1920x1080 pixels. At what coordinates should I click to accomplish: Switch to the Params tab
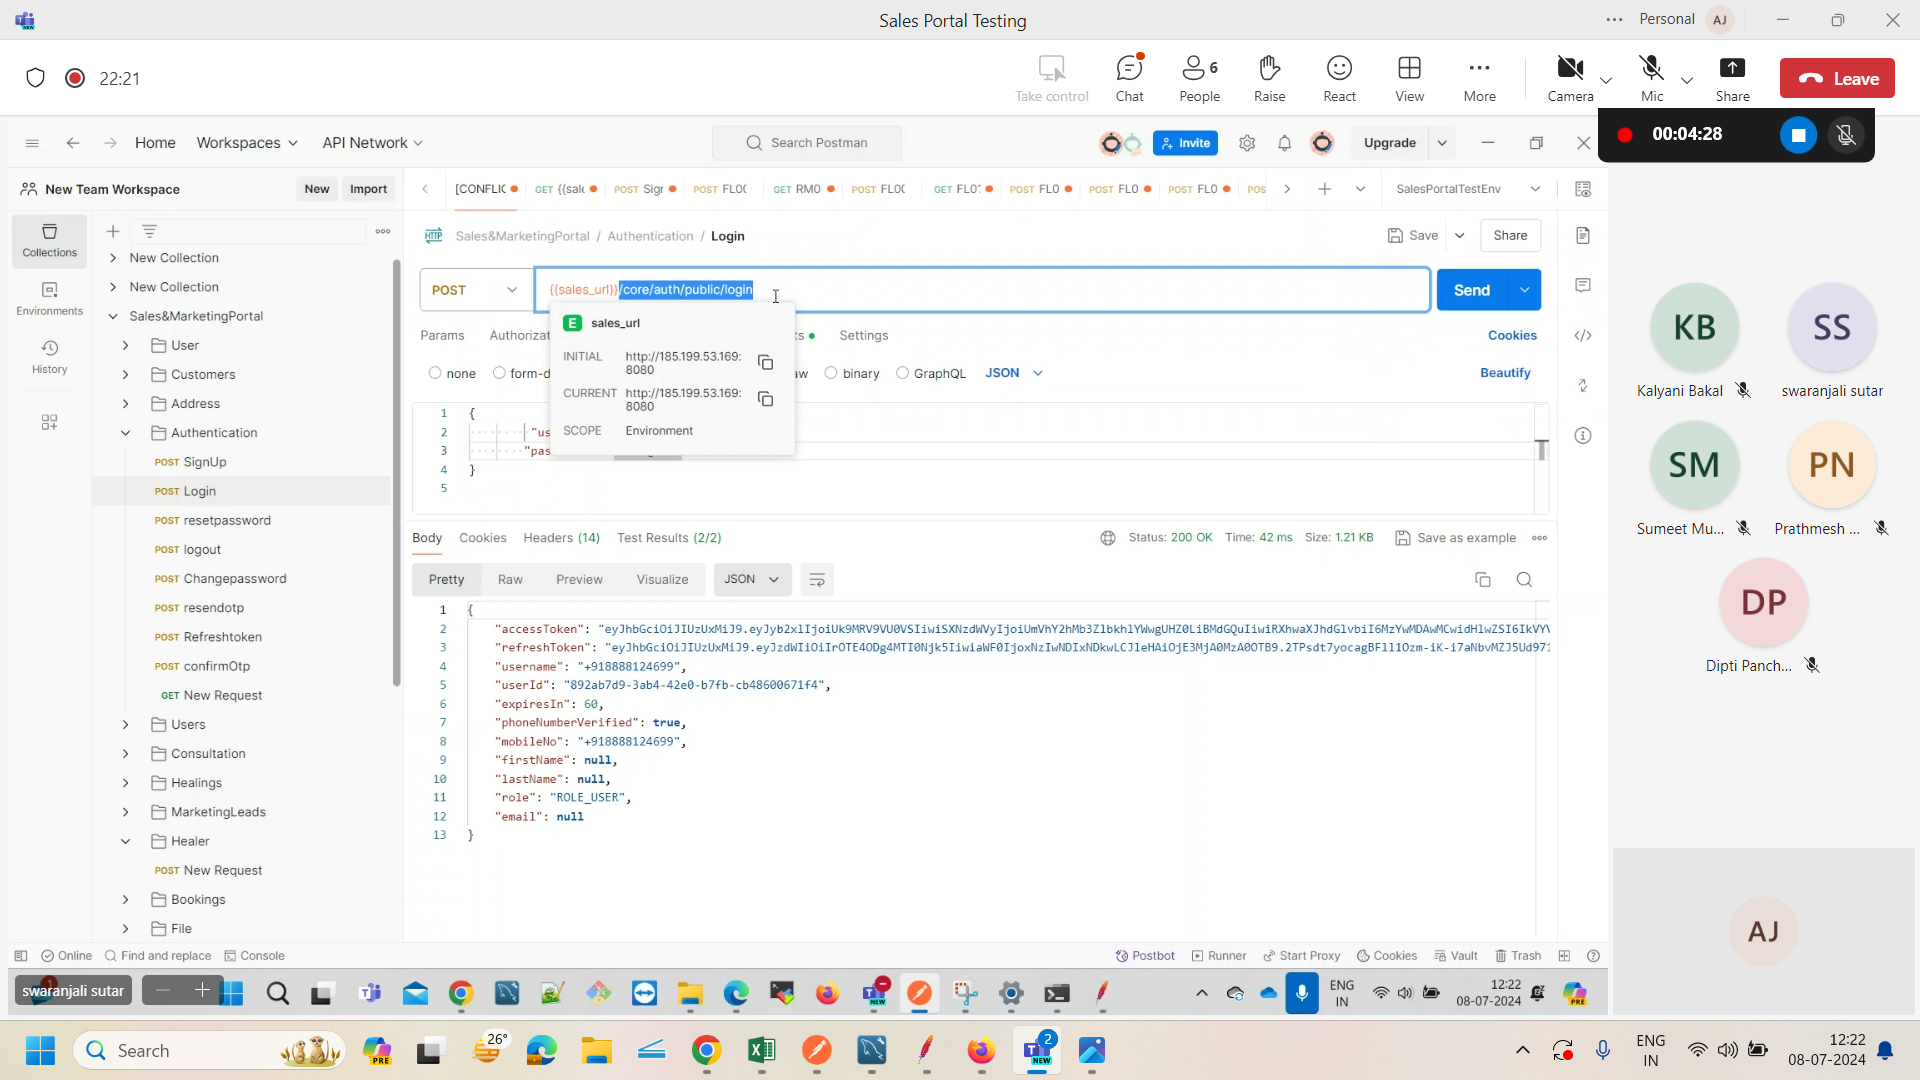click(x=442, y=336)
